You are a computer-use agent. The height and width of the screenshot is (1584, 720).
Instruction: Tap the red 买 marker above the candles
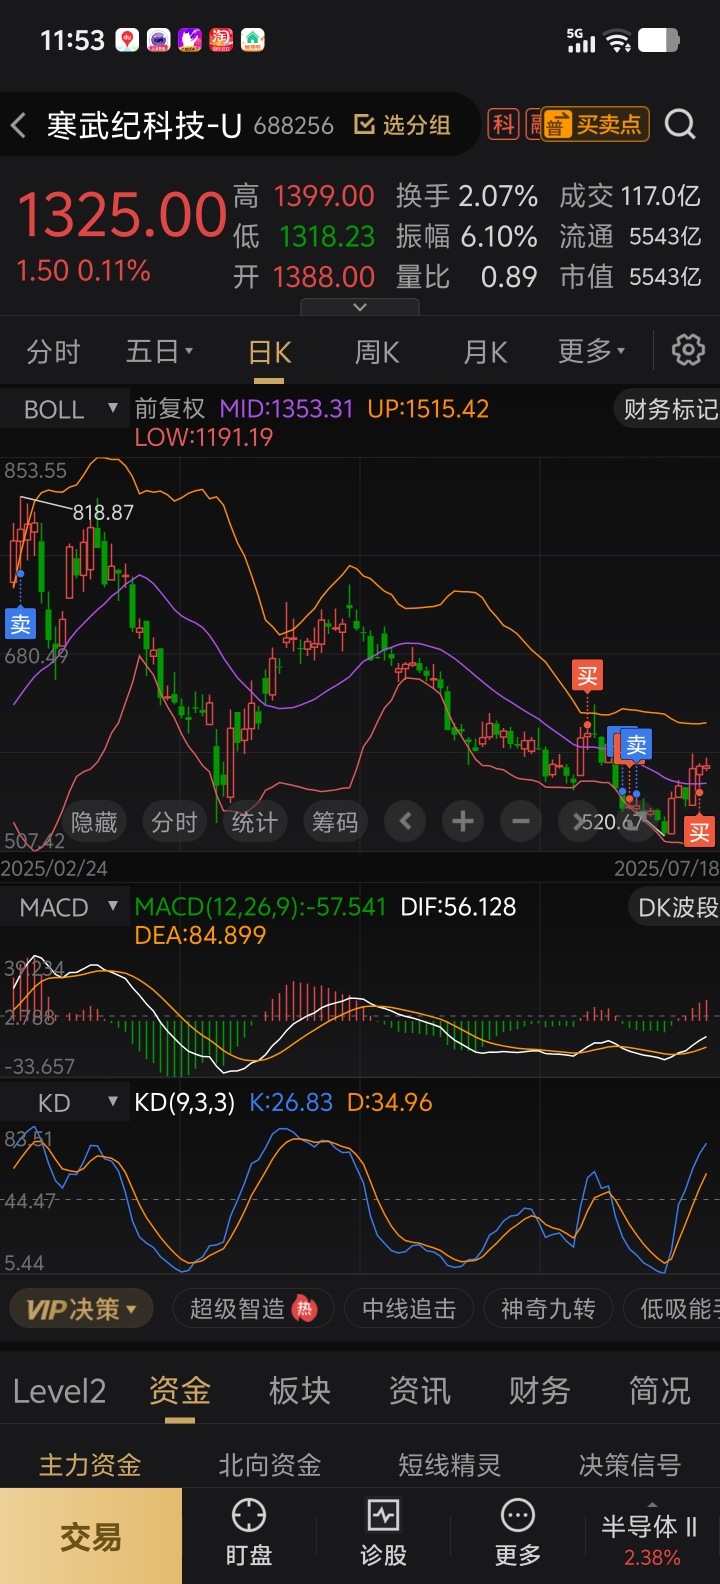click(587, 676)
